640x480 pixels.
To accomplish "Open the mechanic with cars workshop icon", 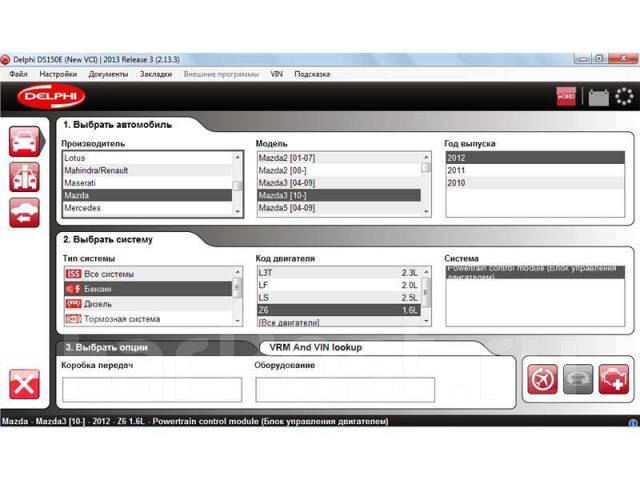I will [x=24, y=177].
